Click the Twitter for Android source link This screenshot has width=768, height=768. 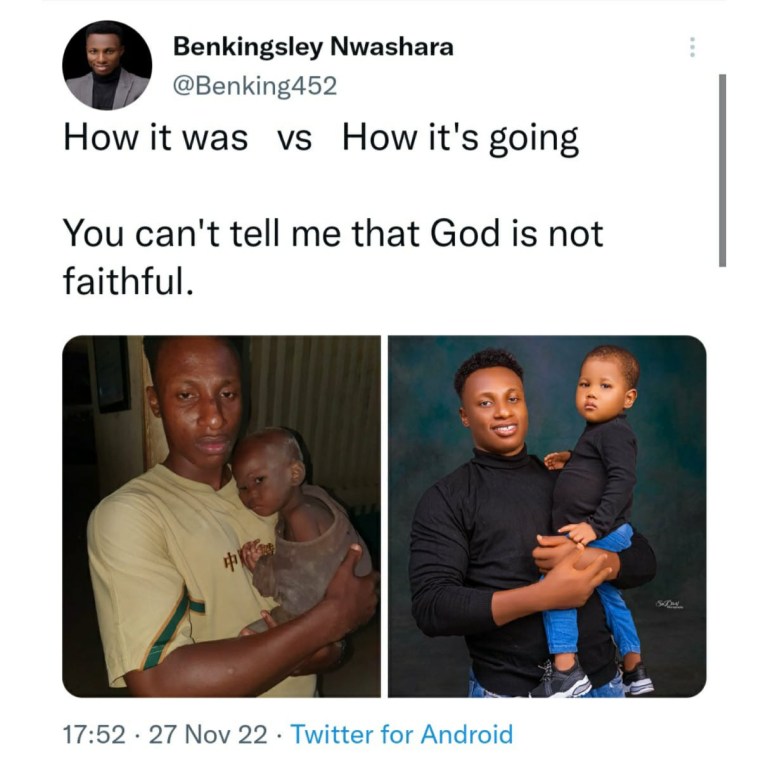(x=402, y=735)
